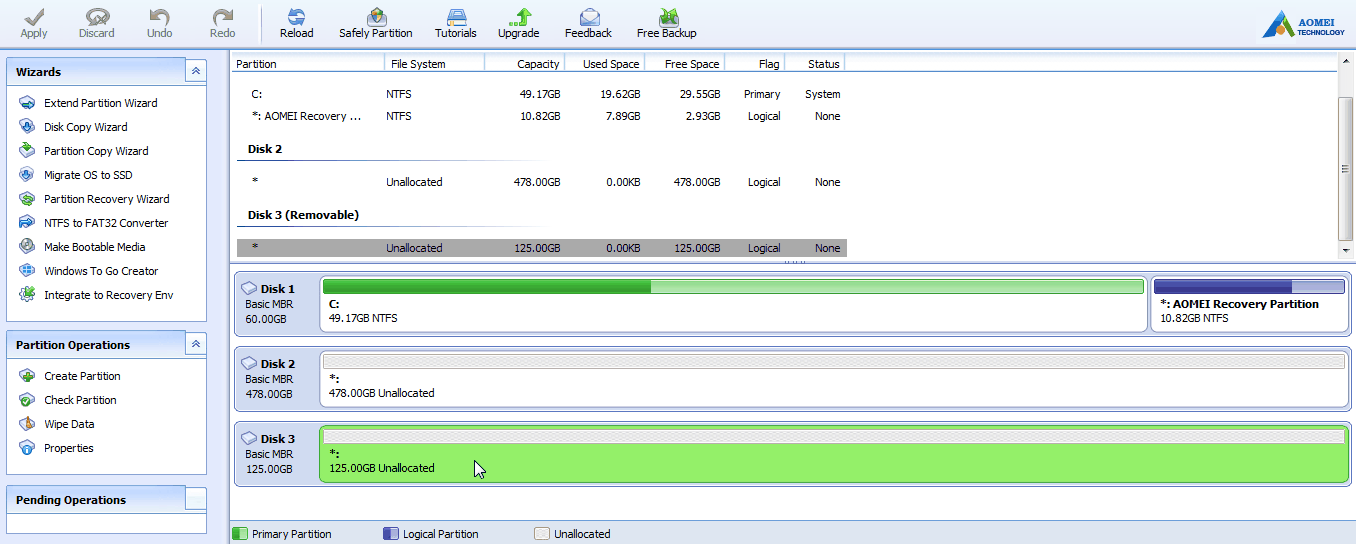
Task: Choose Integrate to Recovery Env
Action: [x=108, y=295]
